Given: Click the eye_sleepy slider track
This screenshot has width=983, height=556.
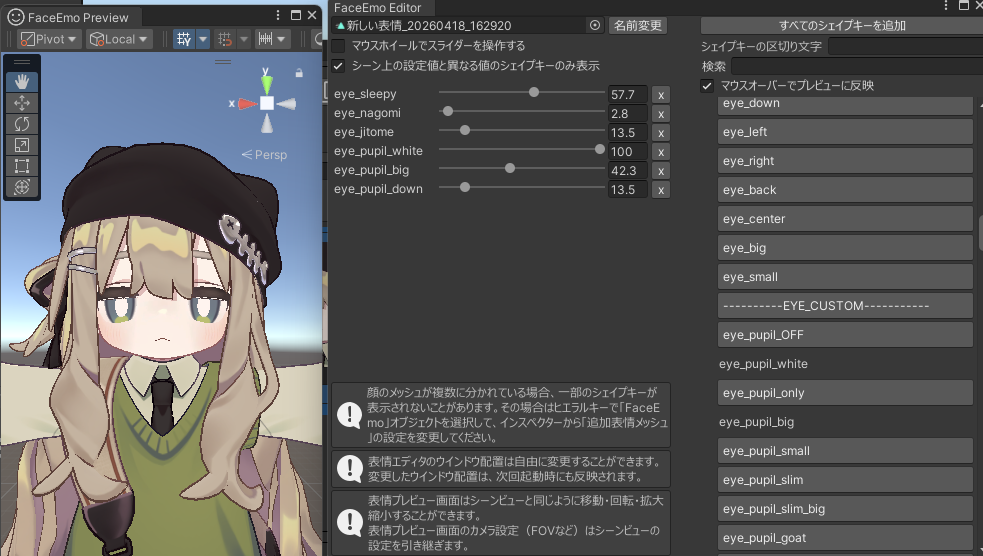Looking at the screenshot, I should [520, 93].
